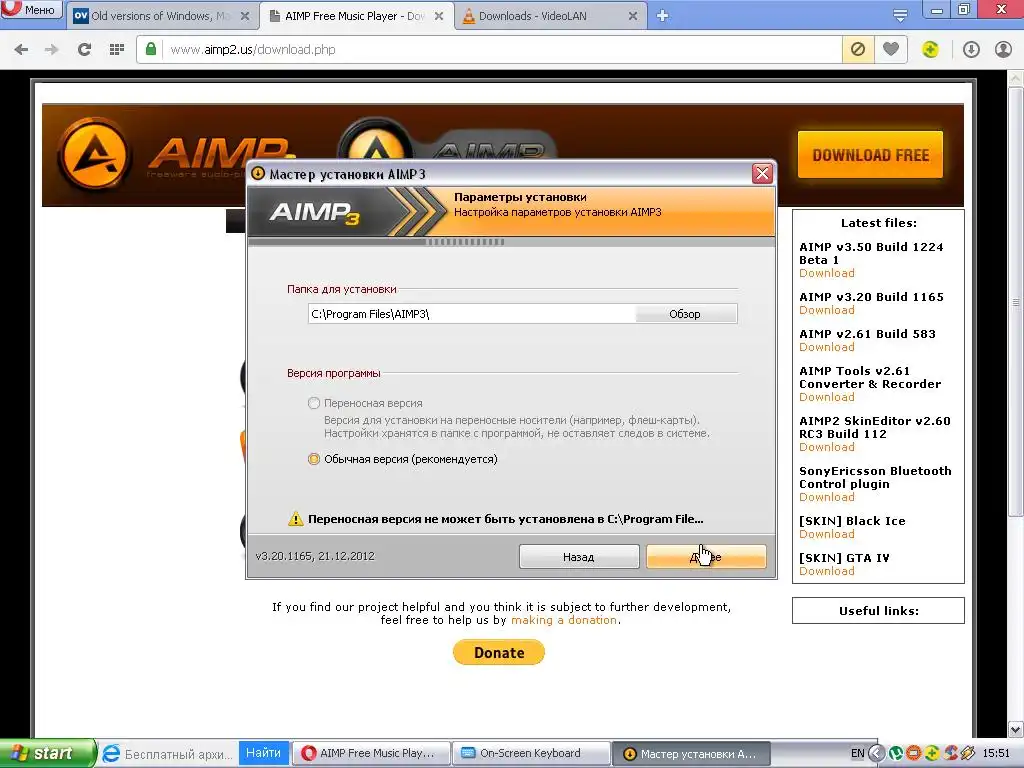
Task: Download AIMP v3.50 Build 1224 Beta 1
Action: (x=826, y=274)
